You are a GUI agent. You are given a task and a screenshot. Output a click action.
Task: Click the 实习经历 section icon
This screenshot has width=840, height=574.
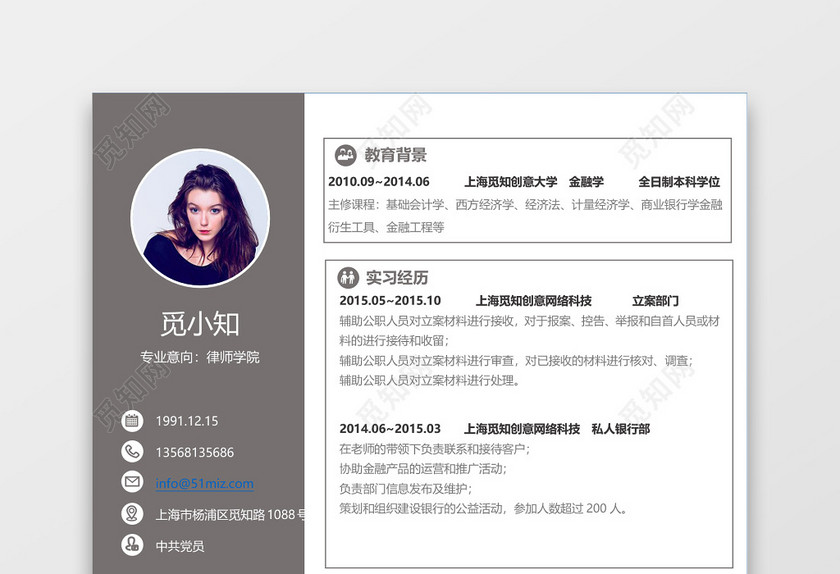(348, 278)
